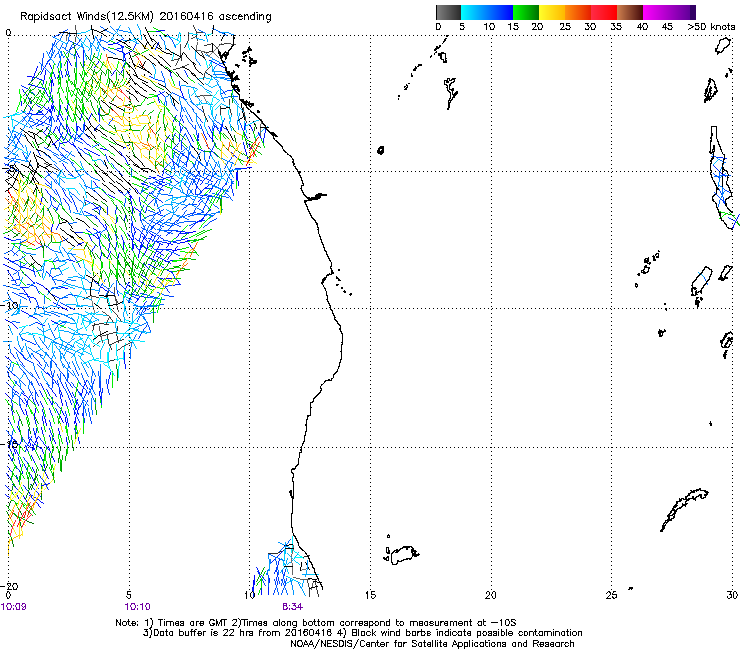This screenshot has width=740, height=650.
Task: Pick the brown 35-40 knots legend swatch
Action: (630, 12)
